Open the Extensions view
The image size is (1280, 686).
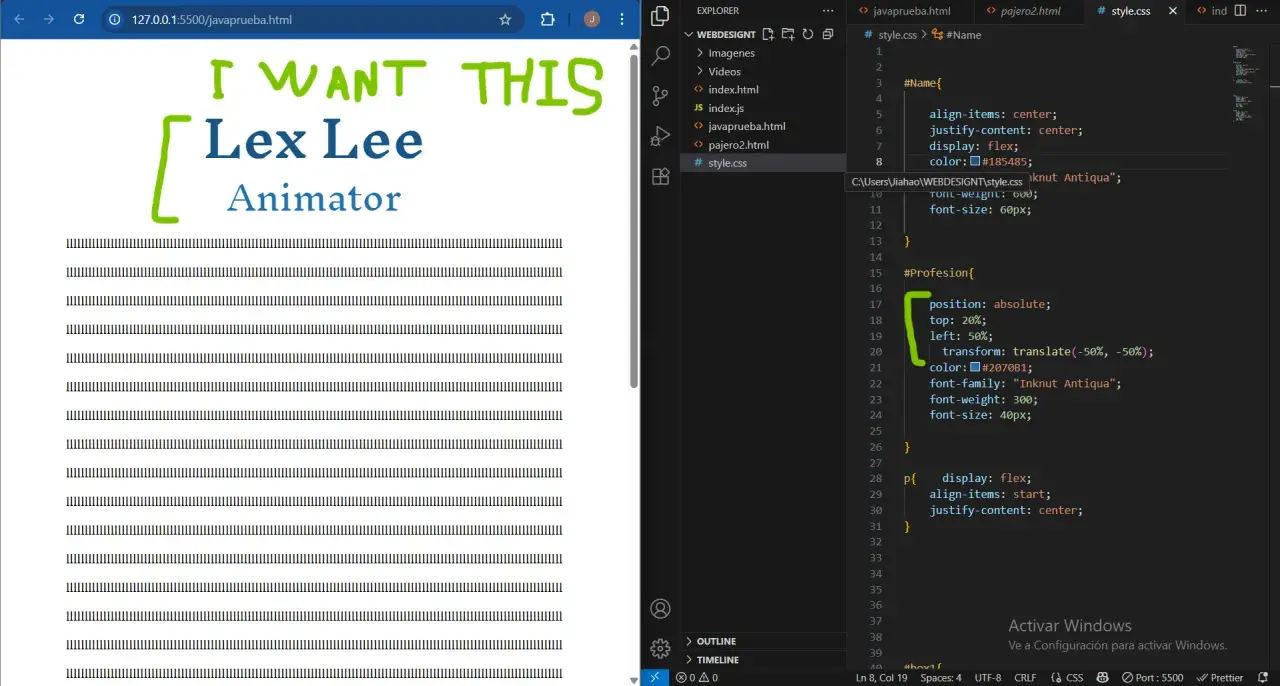pos(660,176)
